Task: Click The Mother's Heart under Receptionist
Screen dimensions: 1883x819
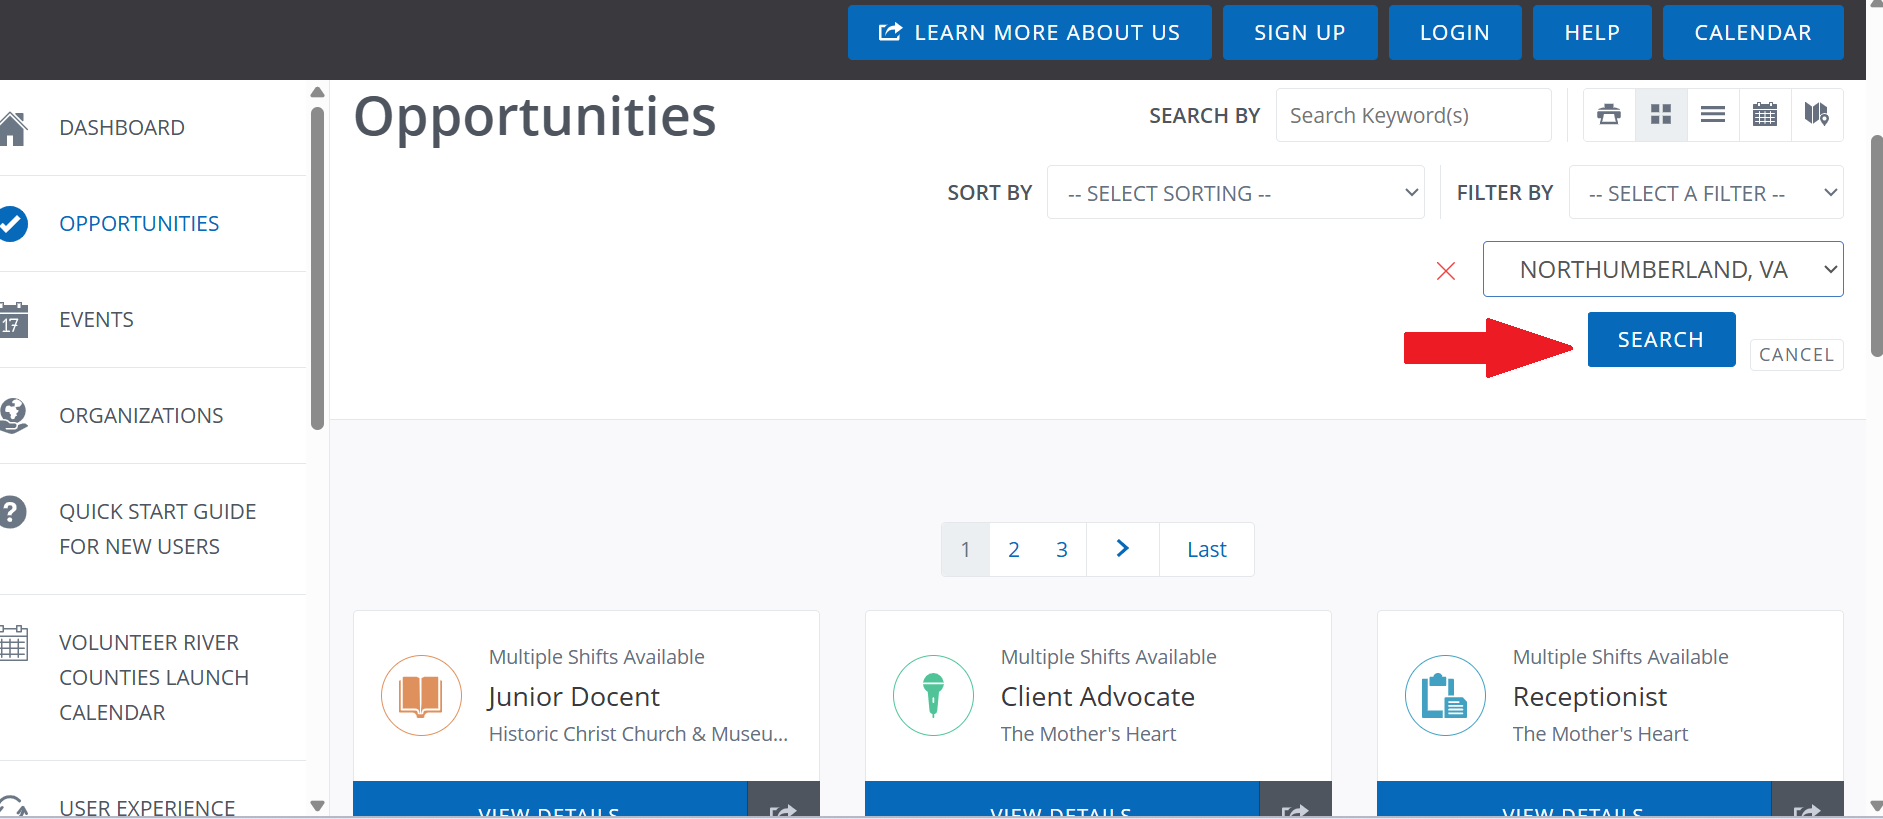Action: [x=1600, y=734]
